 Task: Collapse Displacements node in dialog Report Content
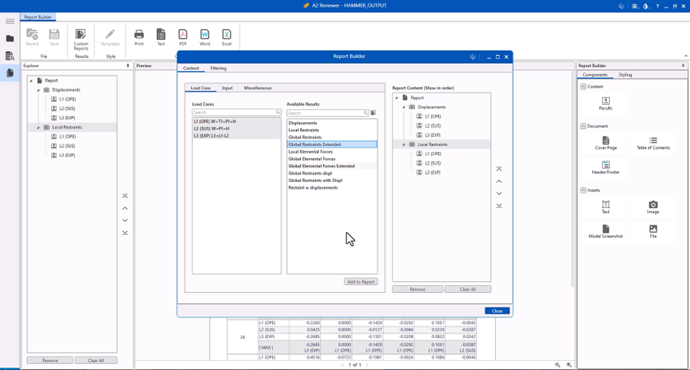coord(404,107)
